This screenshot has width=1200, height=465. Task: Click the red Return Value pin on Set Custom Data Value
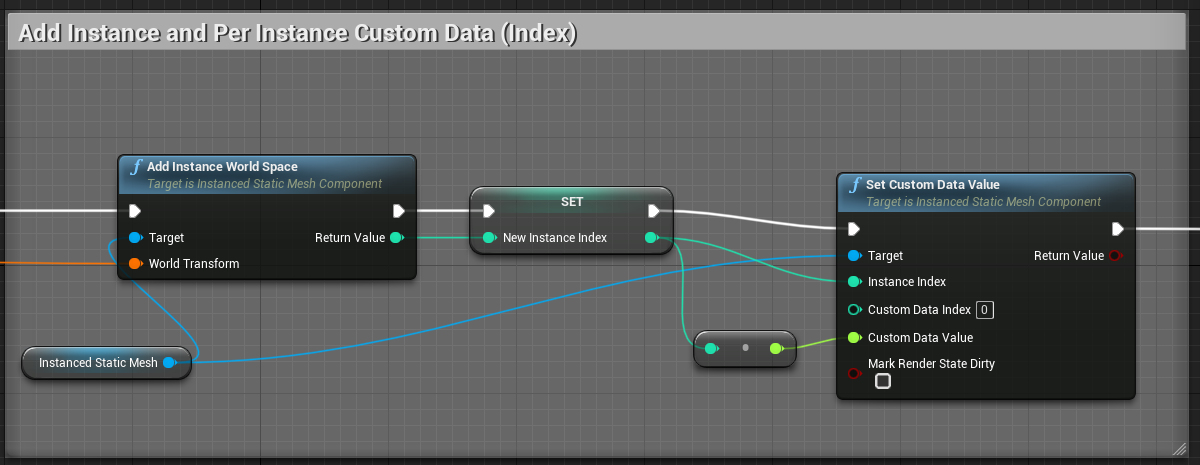pos(1115,256)
